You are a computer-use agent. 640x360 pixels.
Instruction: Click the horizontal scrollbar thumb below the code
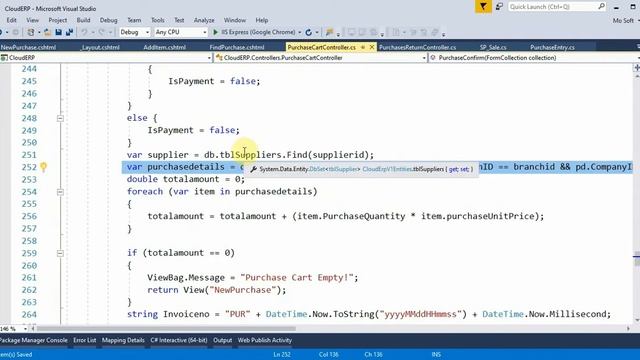coord(166,329)
